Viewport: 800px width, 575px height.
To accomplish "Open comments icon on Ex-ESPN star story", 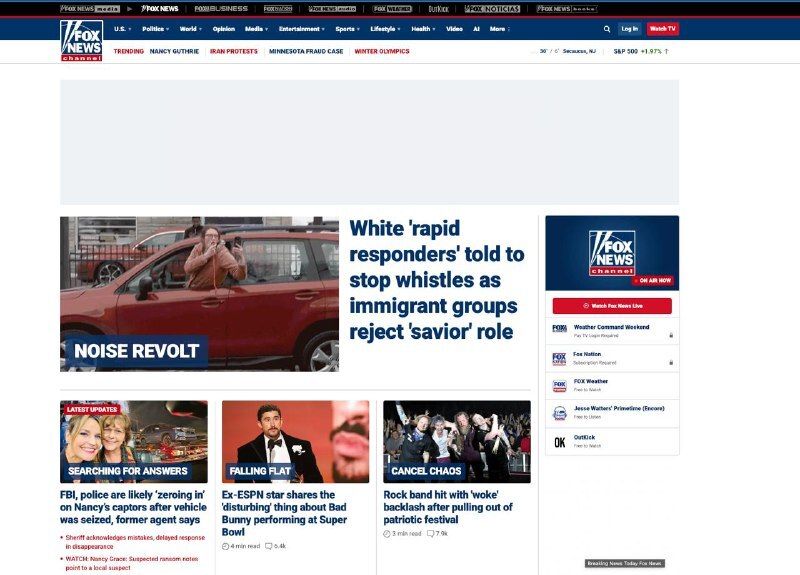I will (x=268, y=546).
